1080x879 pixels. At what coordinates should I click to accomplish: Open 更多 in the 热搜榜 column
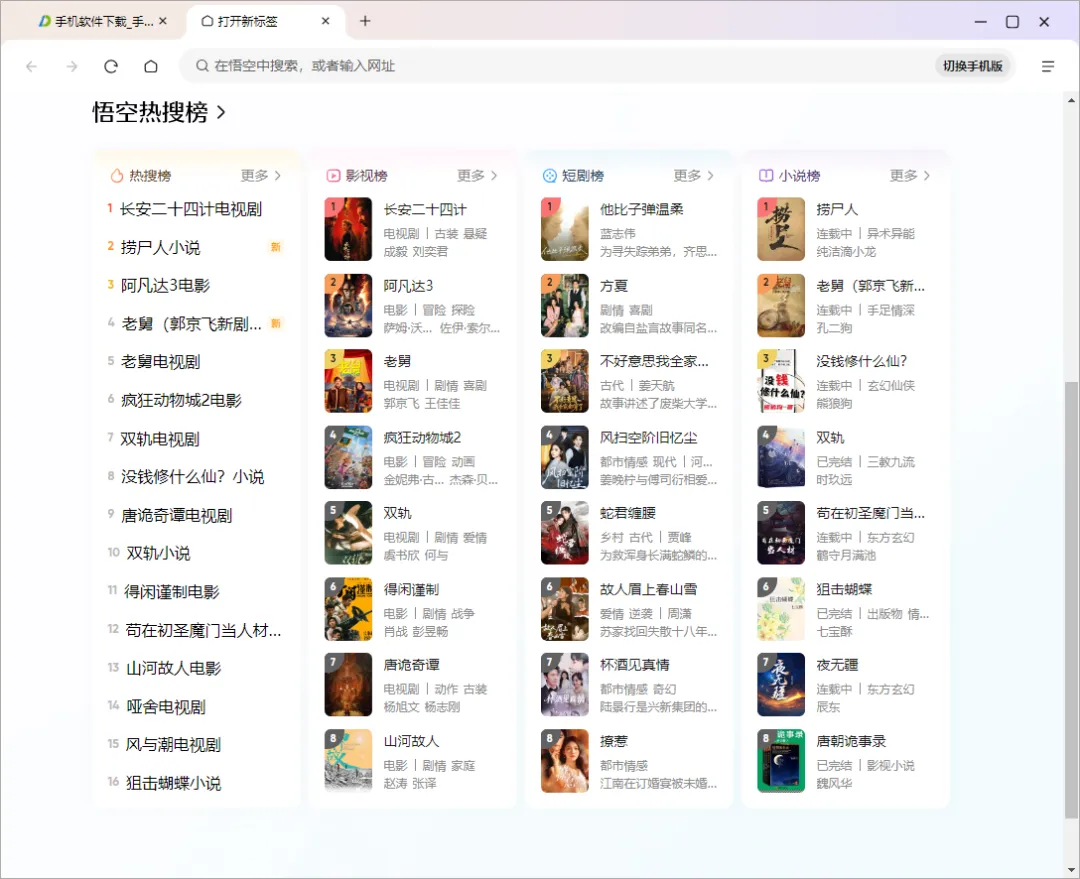[261, 176]
